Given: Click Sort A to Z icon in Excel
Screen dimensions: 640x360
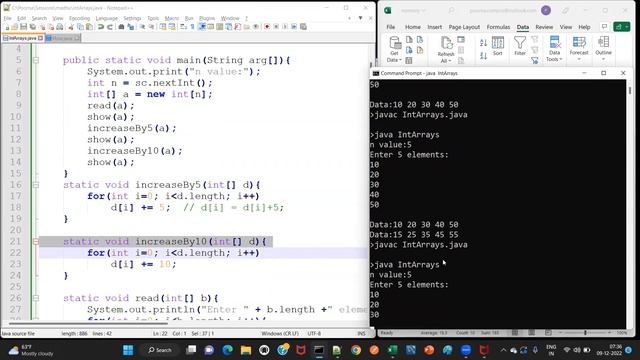Looking at the screenshot, I should click(483, 42).
